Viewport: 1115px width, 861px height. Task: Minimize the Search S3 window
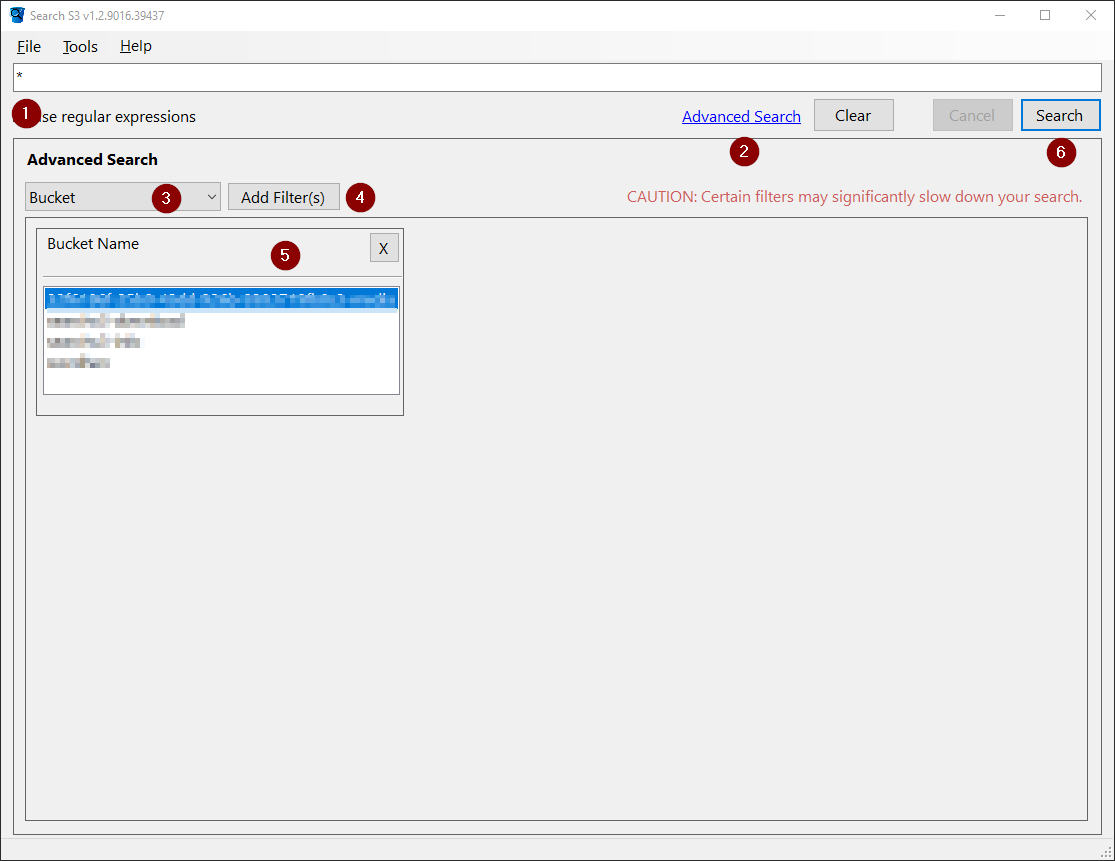pos(1000,15)
